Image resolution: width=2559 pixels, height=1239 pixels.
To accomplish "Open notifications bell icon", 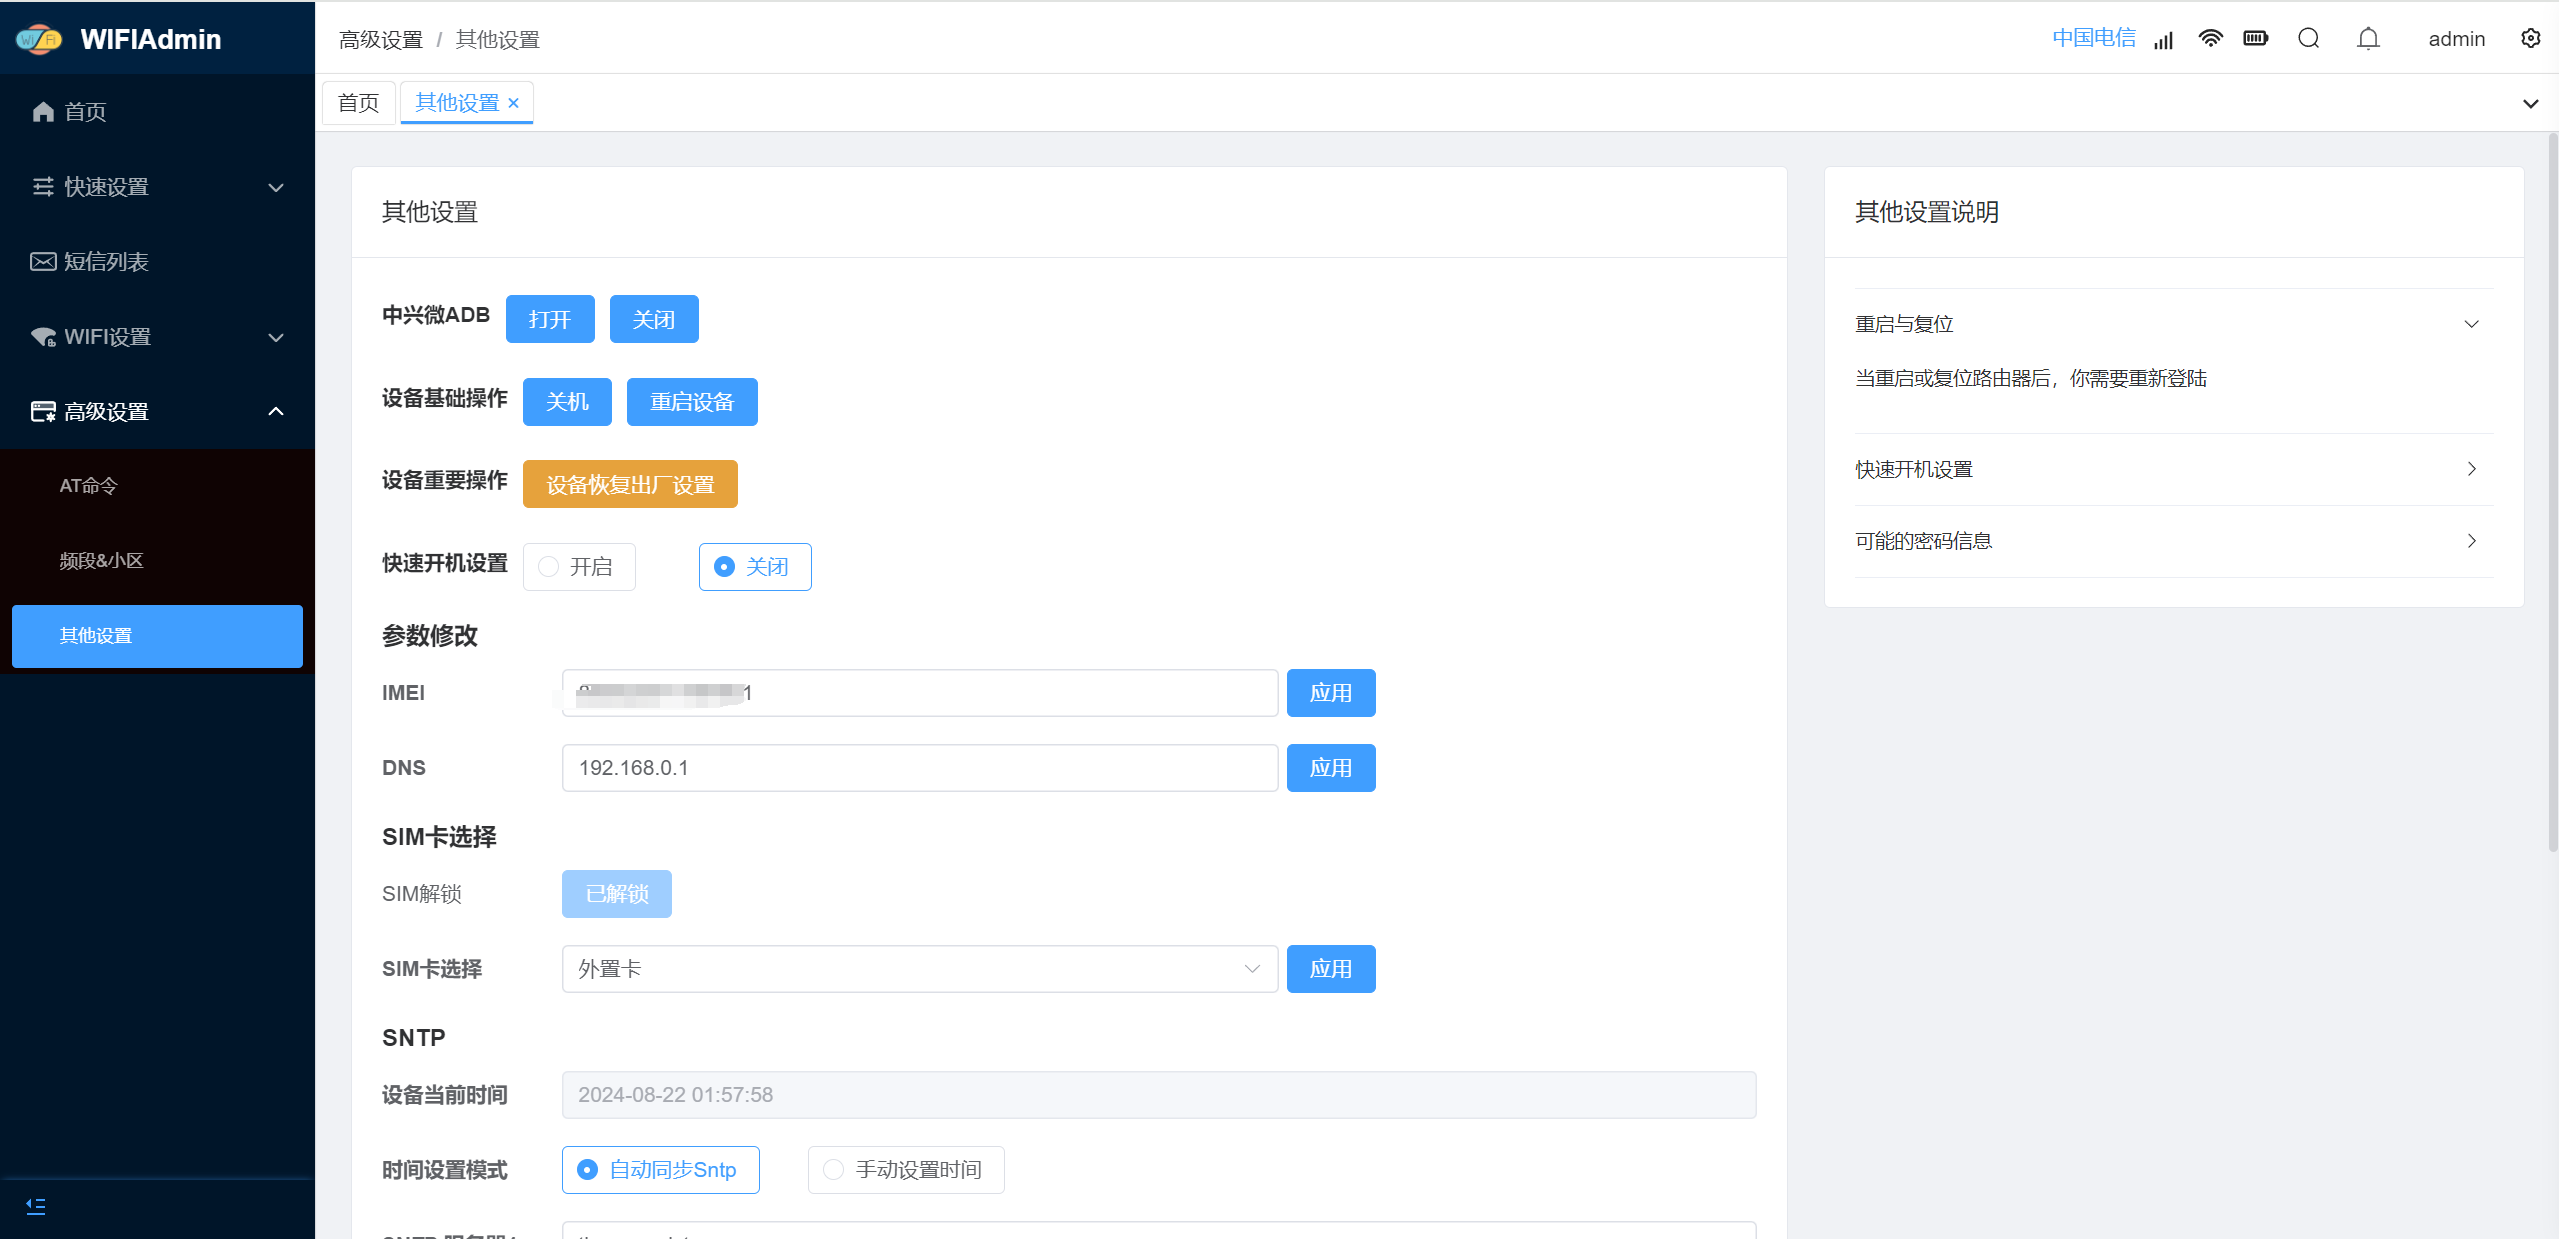I will pos(2368,39).
